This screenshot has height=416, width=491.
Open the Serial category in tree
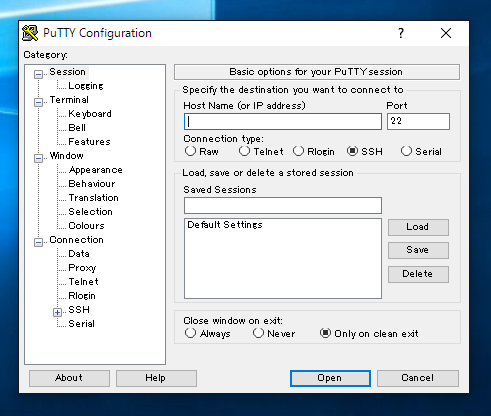(81, 324)
